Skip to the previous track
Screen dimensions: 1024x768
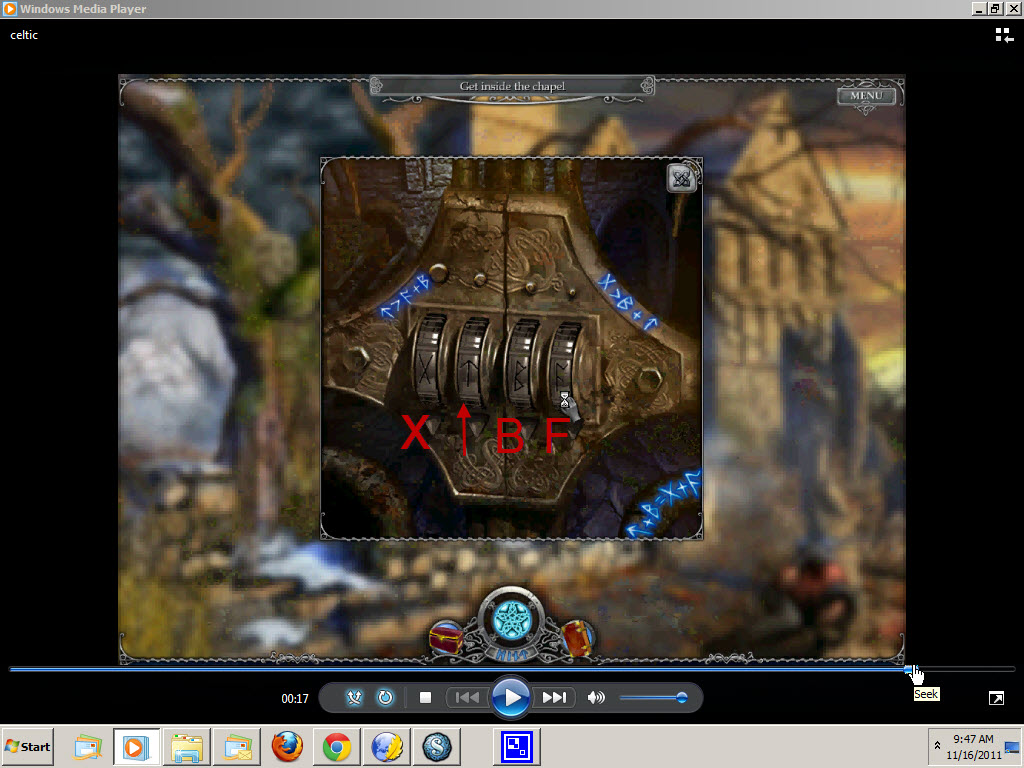pyautogui.click(x=466, y=698)
